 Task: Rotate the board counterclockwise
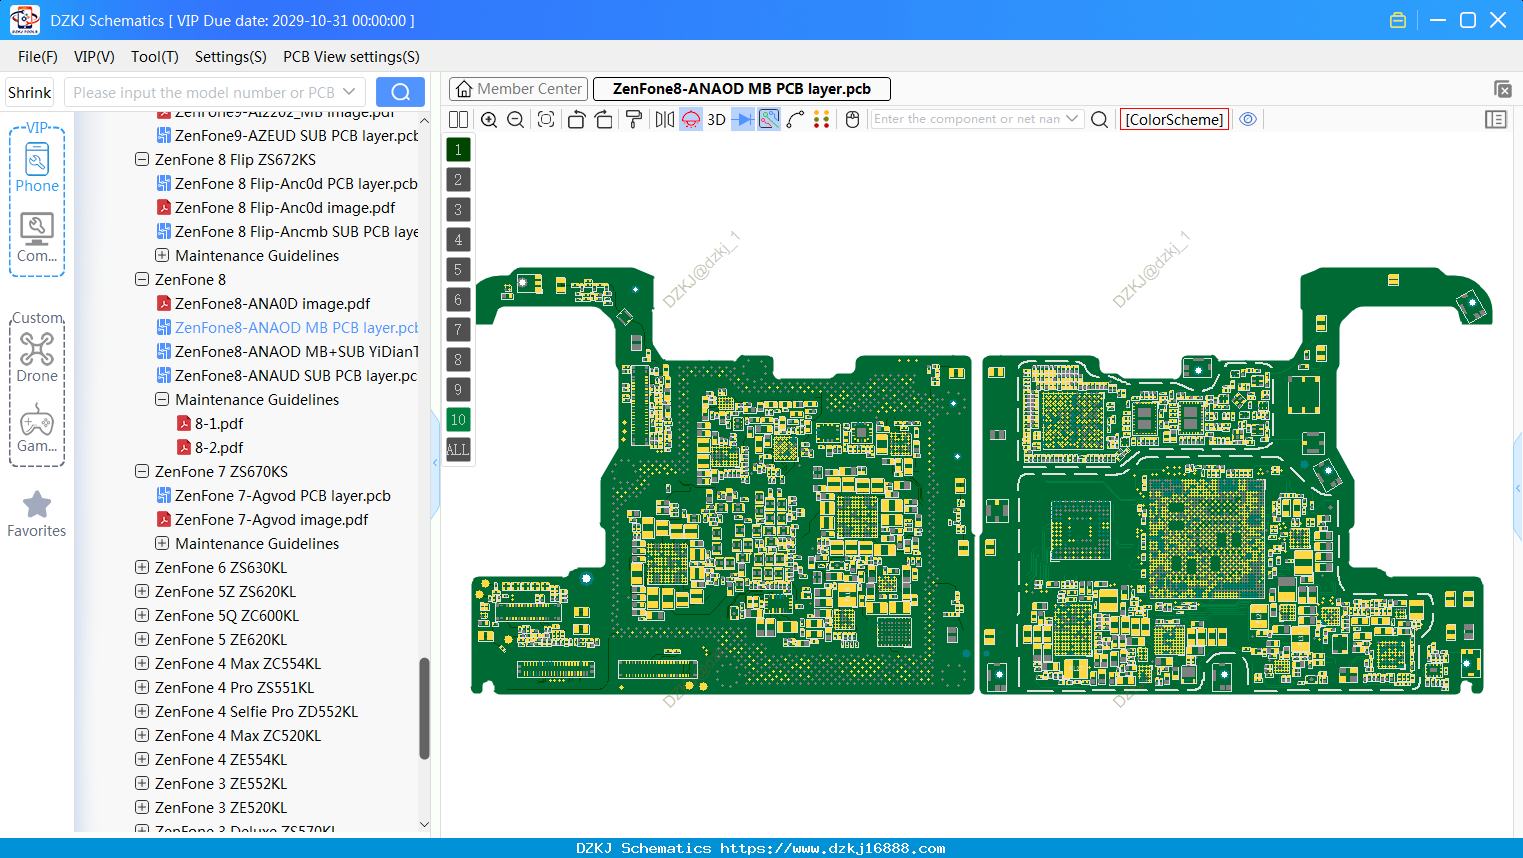pyautogui.click(x=576, y=119)
